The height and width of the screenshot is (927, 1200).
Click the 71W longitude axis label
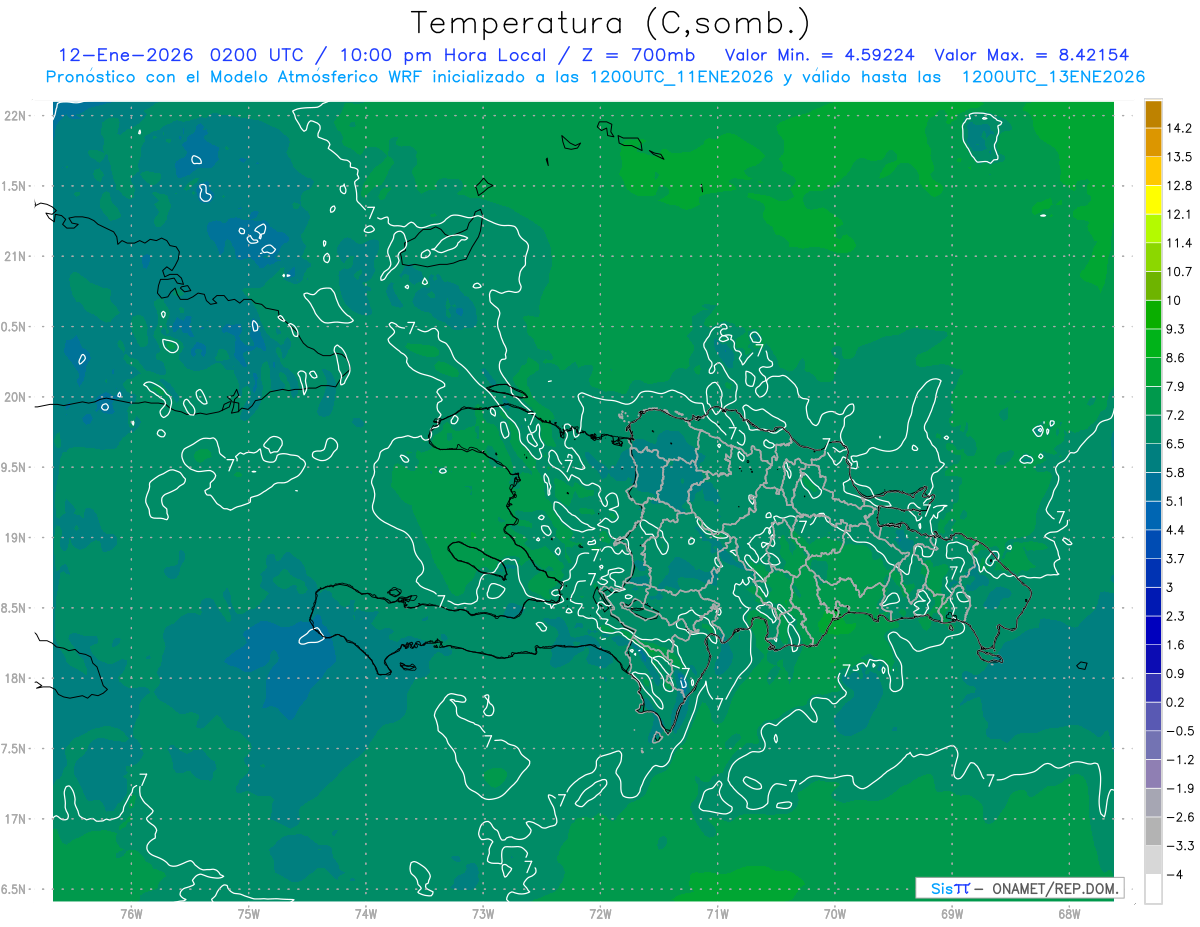(x=717, y=913)
